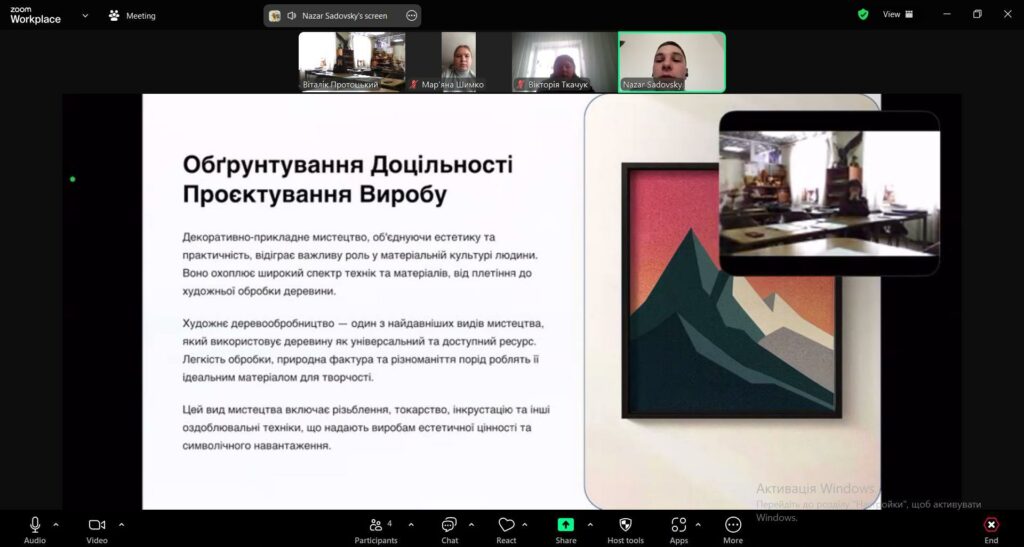Click the green encryption shield icon
The image size is (1024, 547).
863,14
